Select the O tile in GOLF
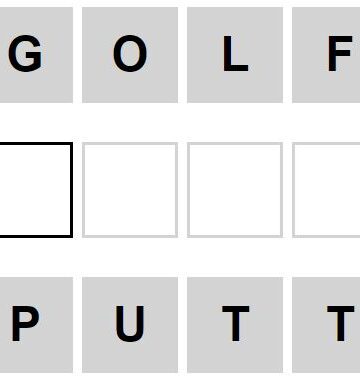360x384 pixels. pos(130,55)
